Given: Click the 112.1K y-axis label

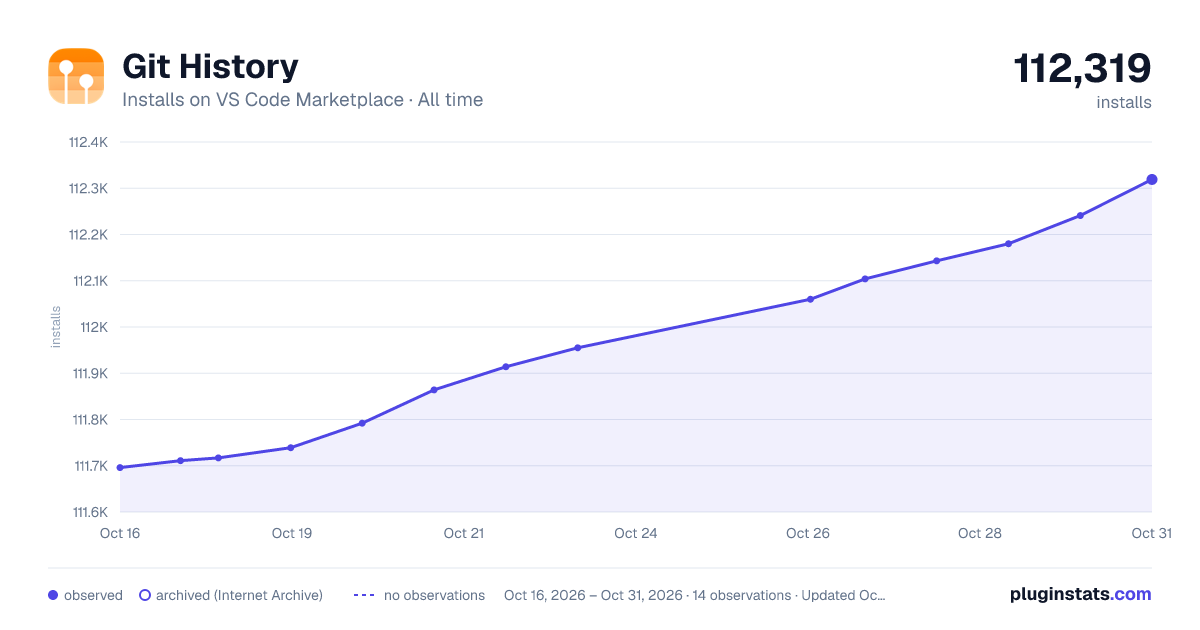Looking at the screenshot, I should click(x=89, y=281).
